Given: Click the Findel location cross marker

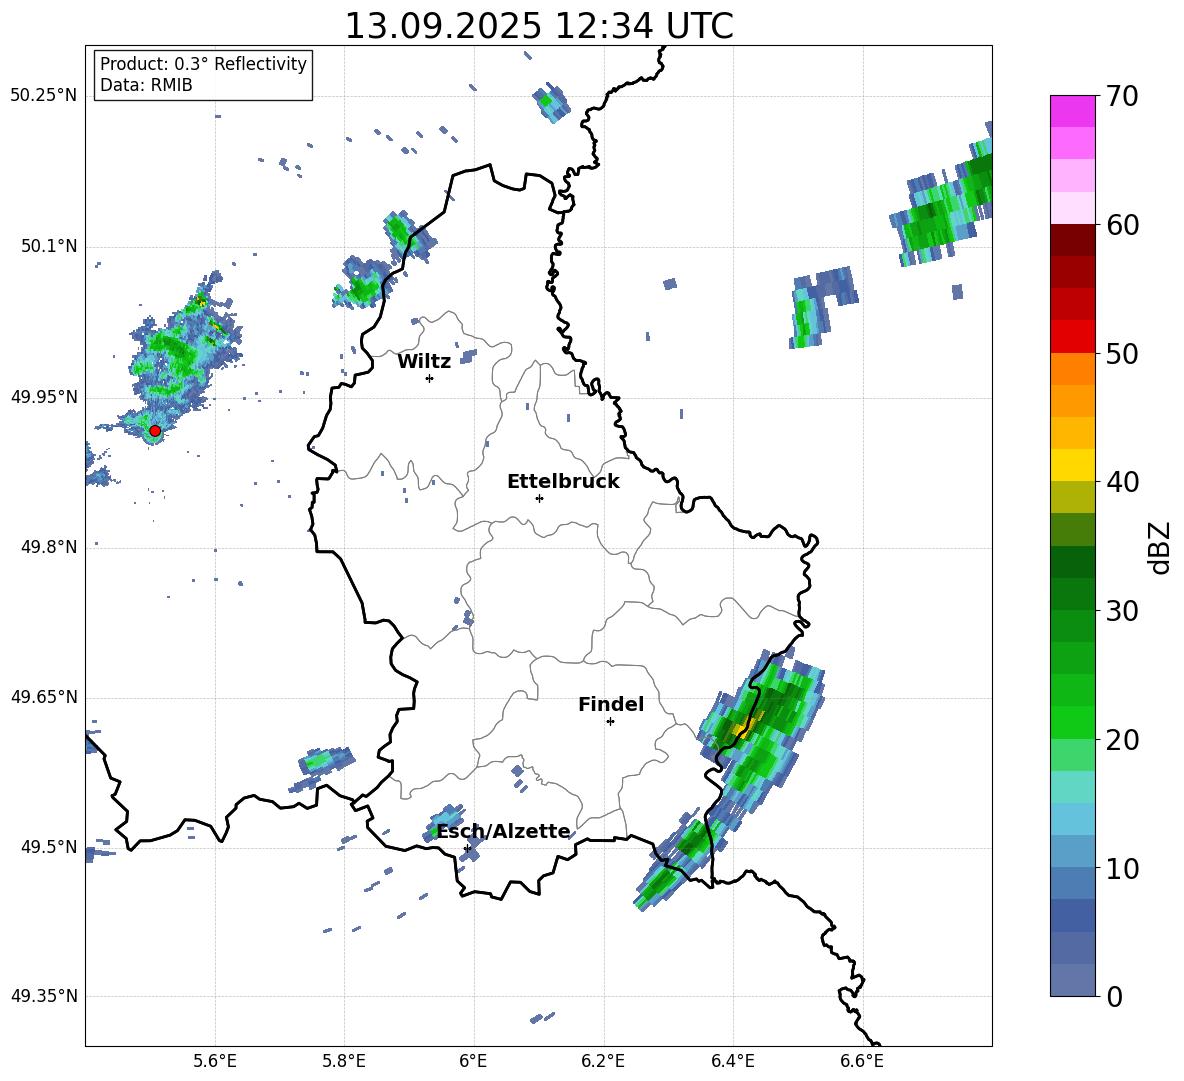Looking at the screenshot, I should coord(611,722).
